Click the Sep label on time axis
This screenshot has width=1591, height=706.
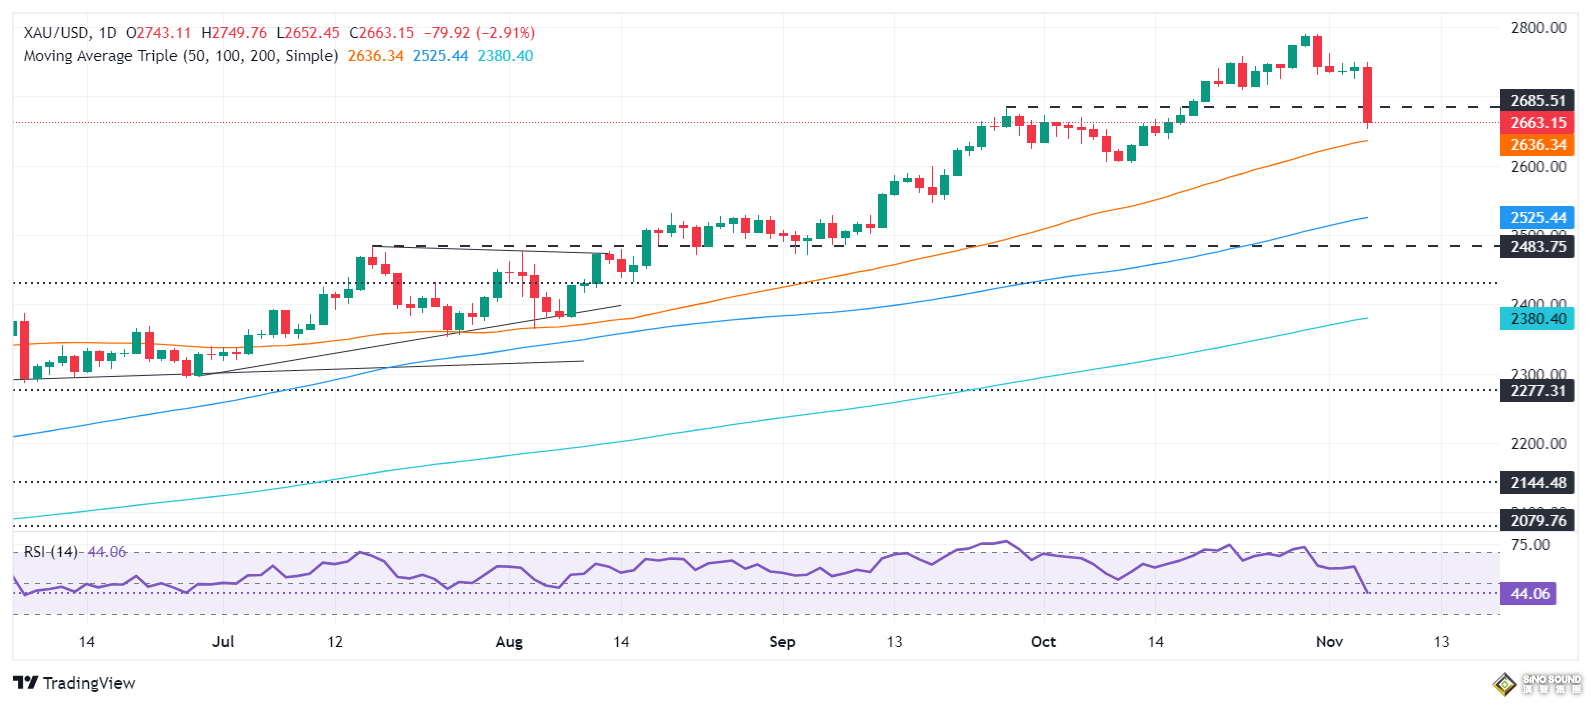click(782, 642)
